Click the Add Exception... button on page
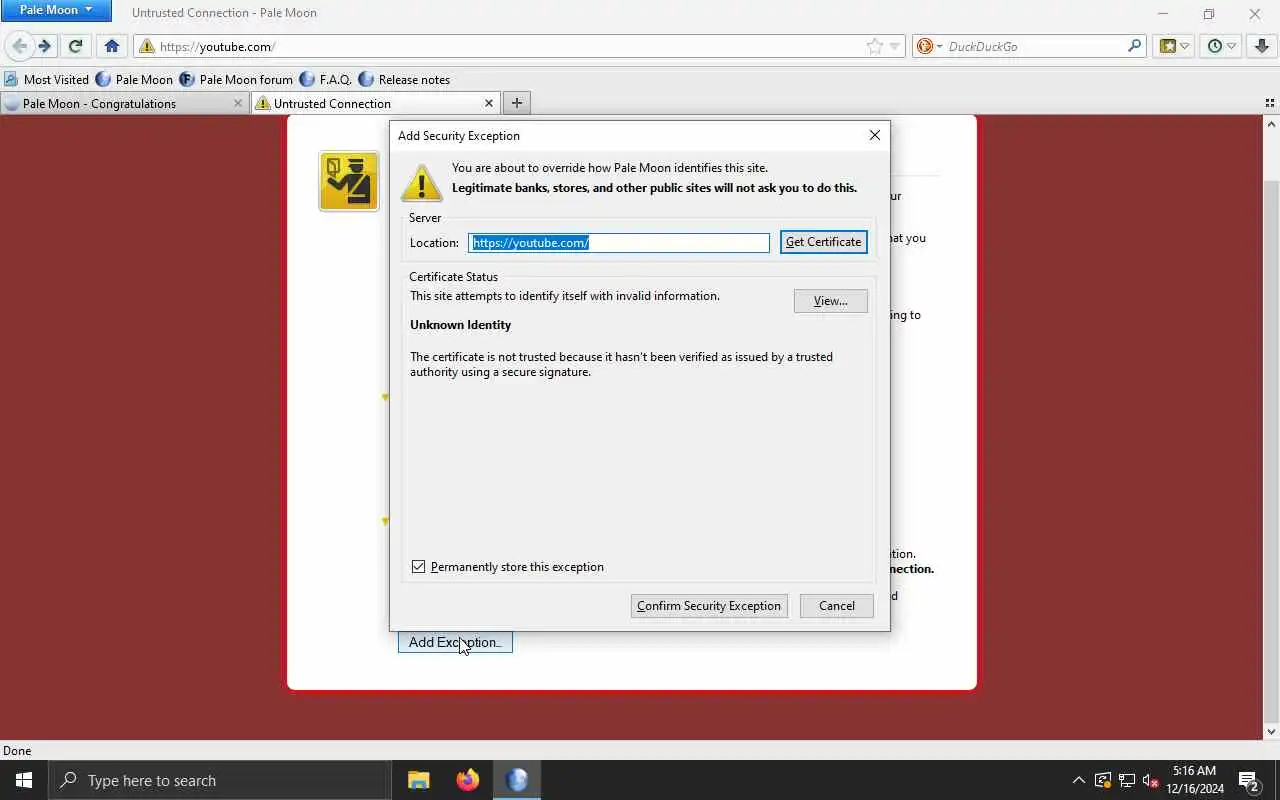The width and height of the screenshot is (1280, 800). (455, 642)
